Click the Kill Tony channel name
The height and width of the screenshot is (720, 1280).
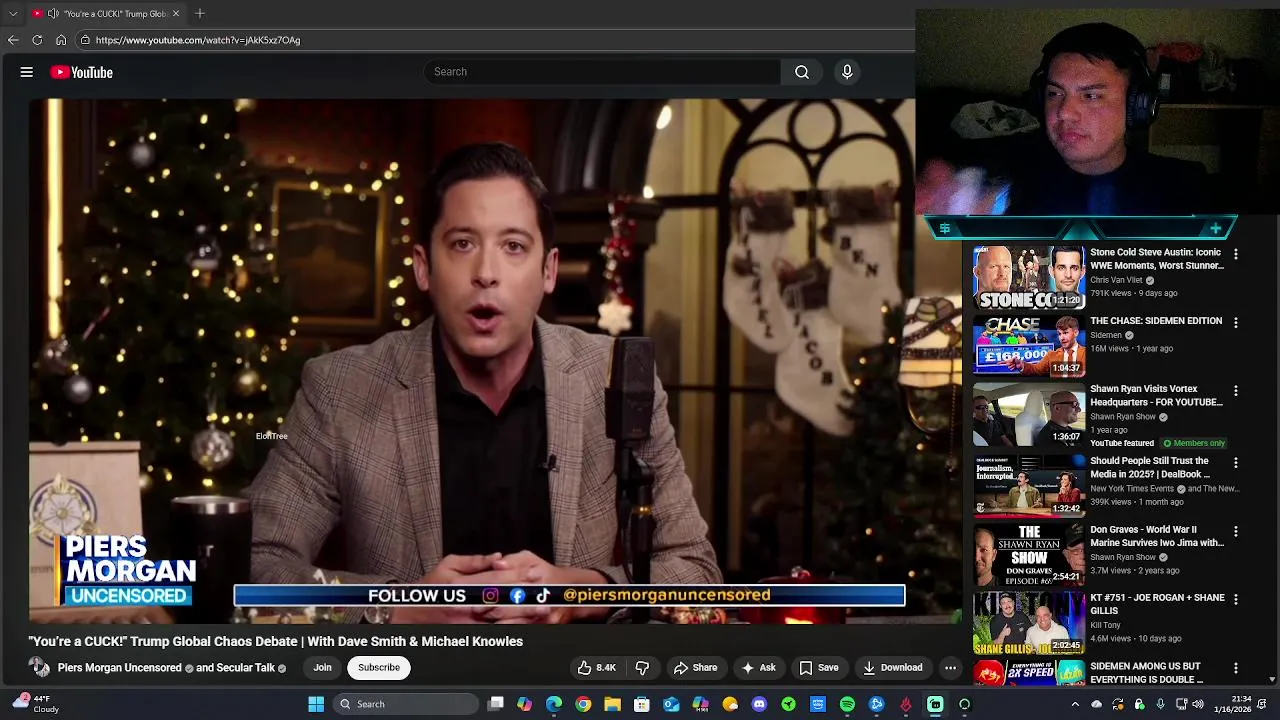point(1105,625)
